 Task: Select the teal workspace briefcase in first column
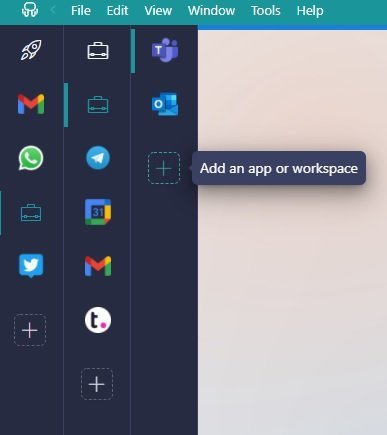pyautogui.click(x=31, y=213)
